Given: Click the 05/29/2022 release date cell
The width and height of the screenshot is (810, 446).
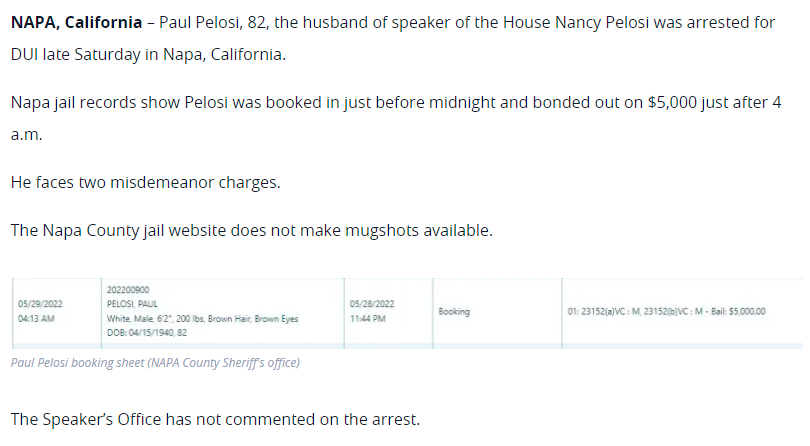Looking at the screenshot, I should coord(40,304).
